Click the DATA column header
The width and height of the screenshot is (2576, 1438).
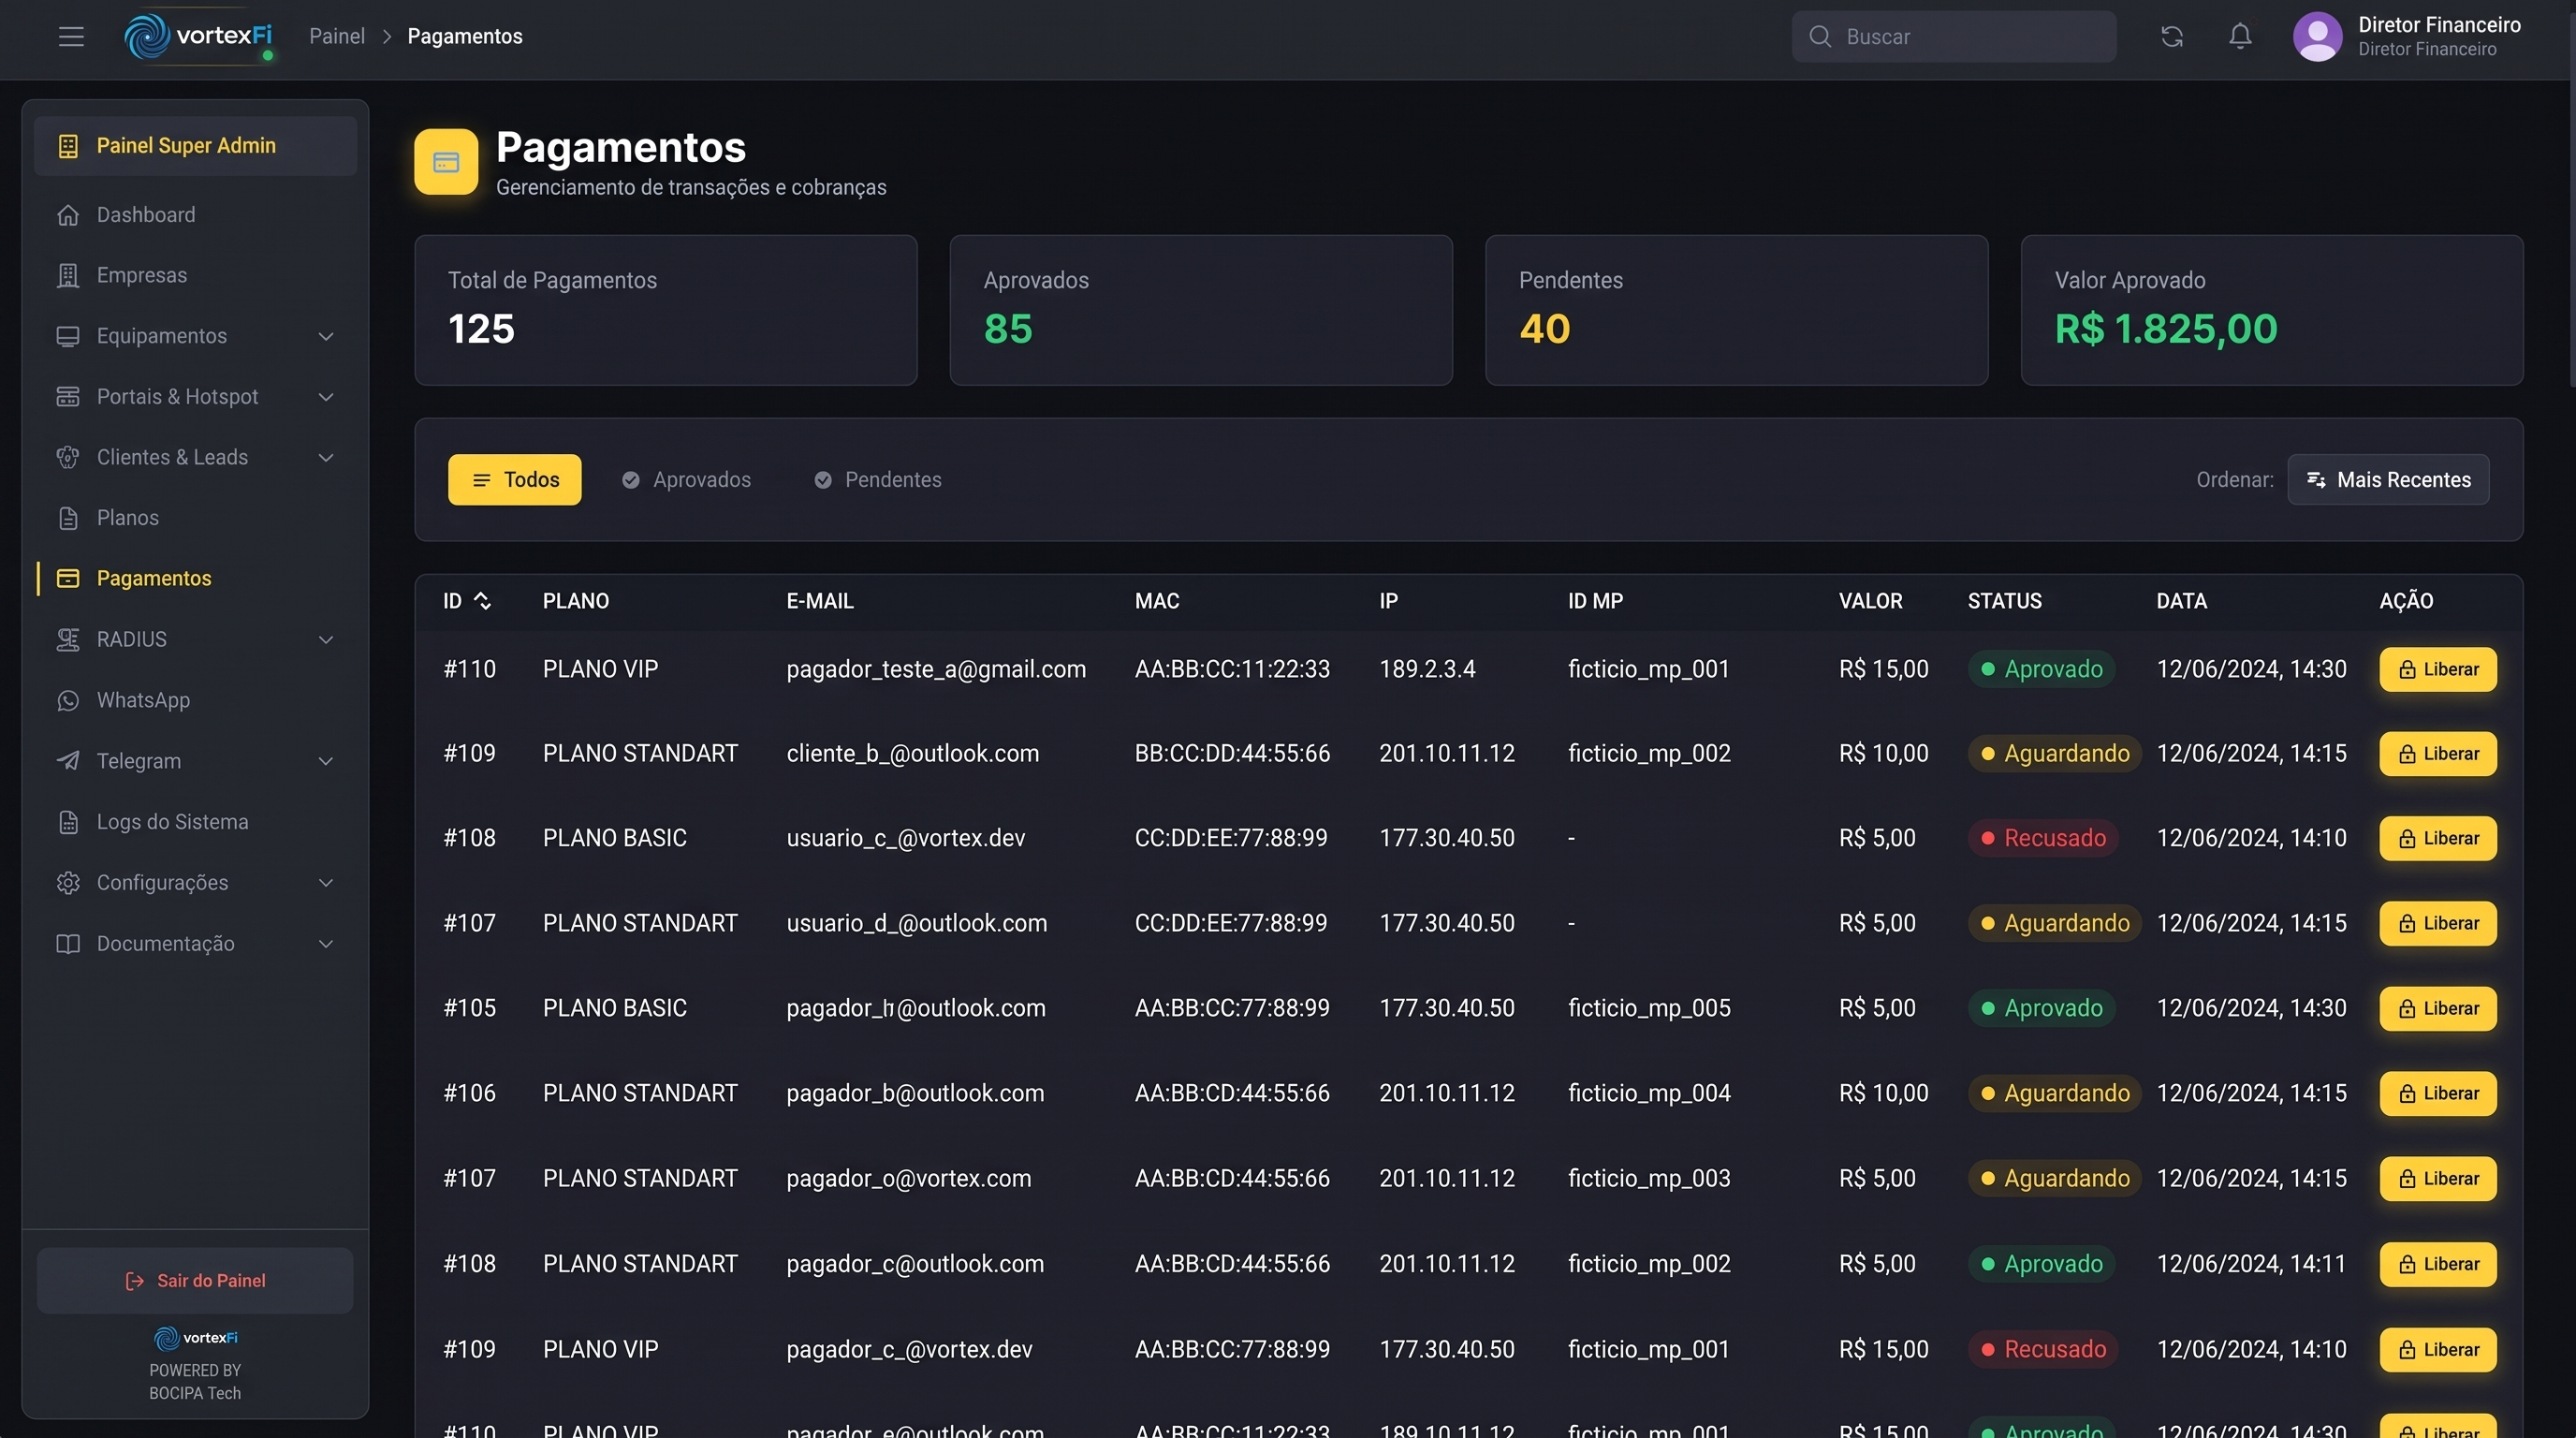pos(2181,601)
